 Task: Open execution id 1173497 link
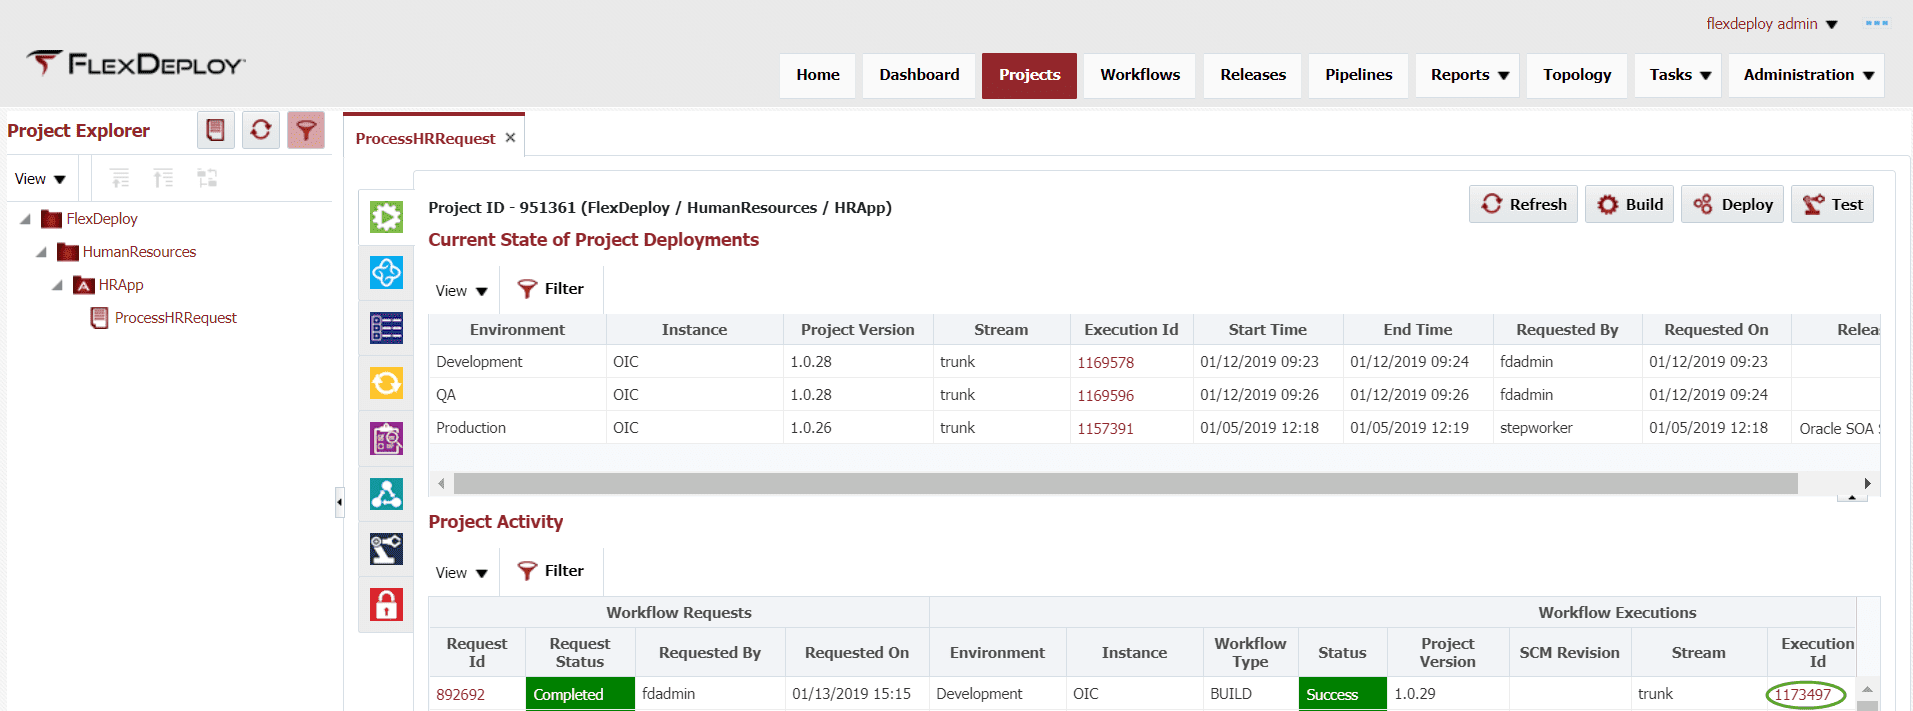pos(1803,695)
